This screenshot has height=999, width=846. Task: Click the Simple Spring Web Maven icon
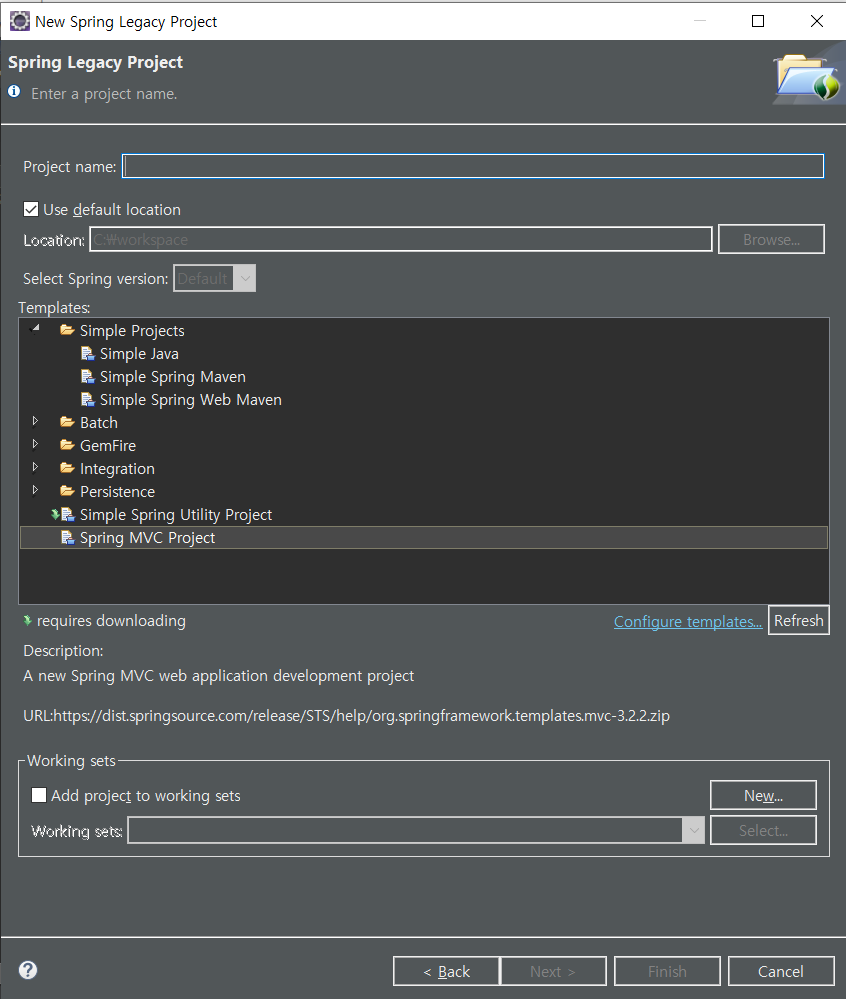coord(88,399)
